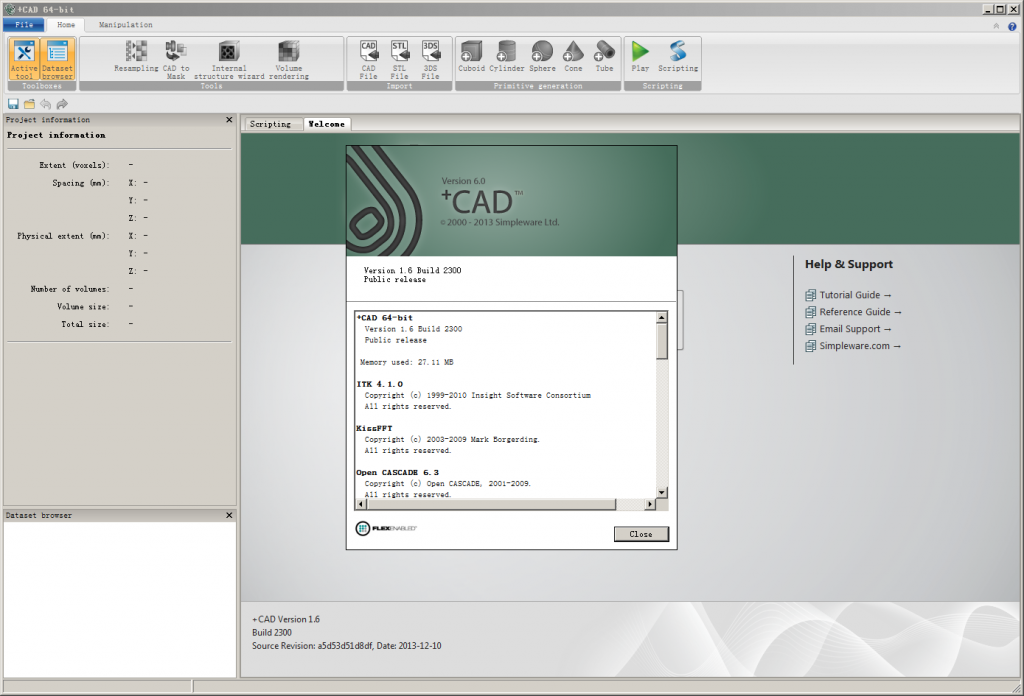Screen dimensions: 1024x696
Task: Click the "Number of volumes:" label
Action: 70,289
